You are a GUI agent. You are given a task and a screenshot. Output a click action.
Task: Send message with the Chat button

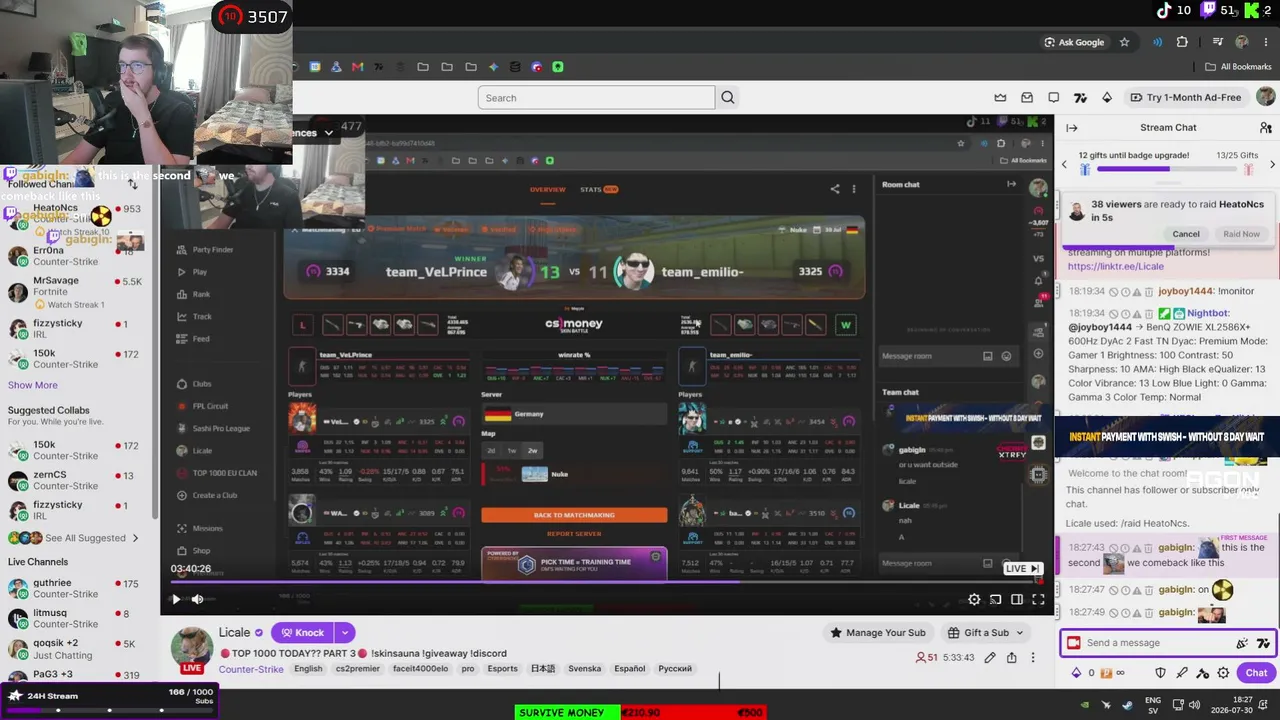[x=1256, y=673]
